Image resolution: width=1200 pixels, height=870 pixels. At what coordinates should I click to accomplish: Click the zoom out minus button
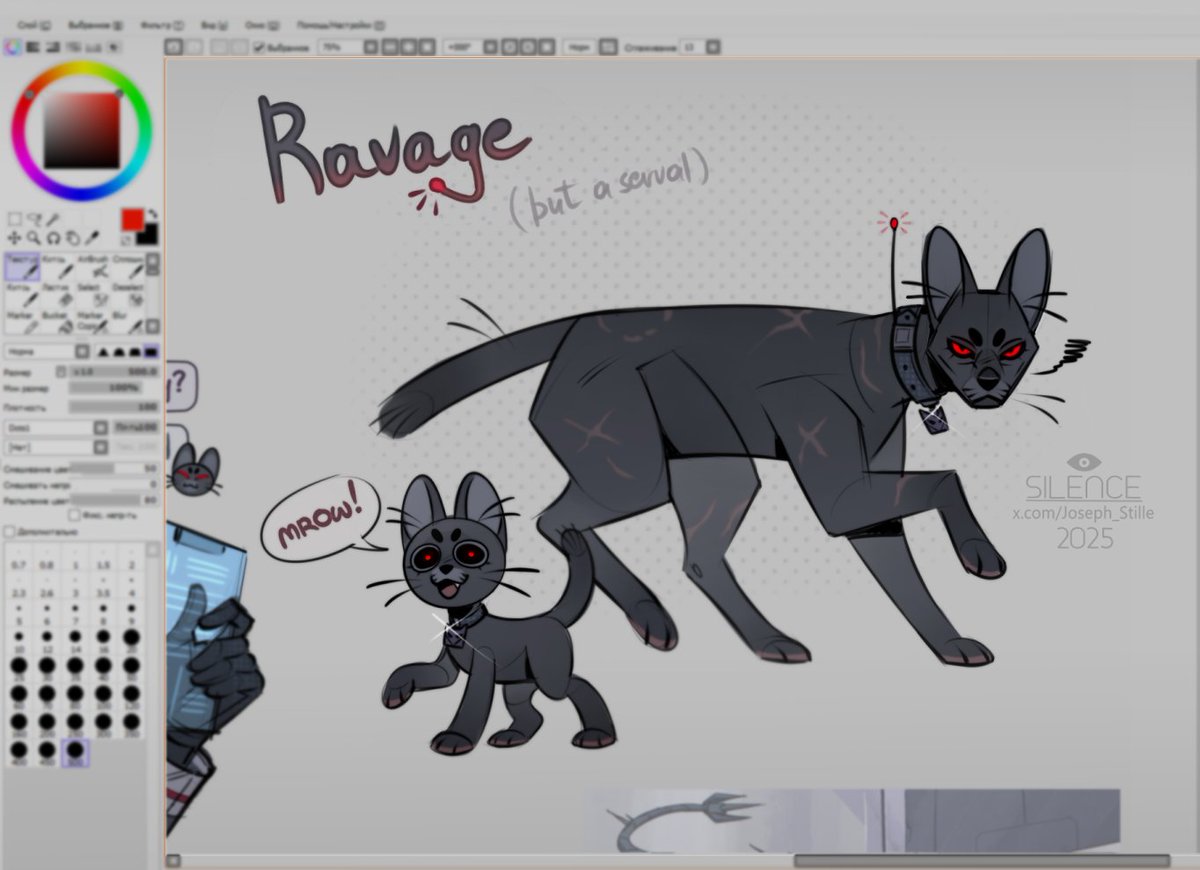pyautogui.click(x=389, y=46)
